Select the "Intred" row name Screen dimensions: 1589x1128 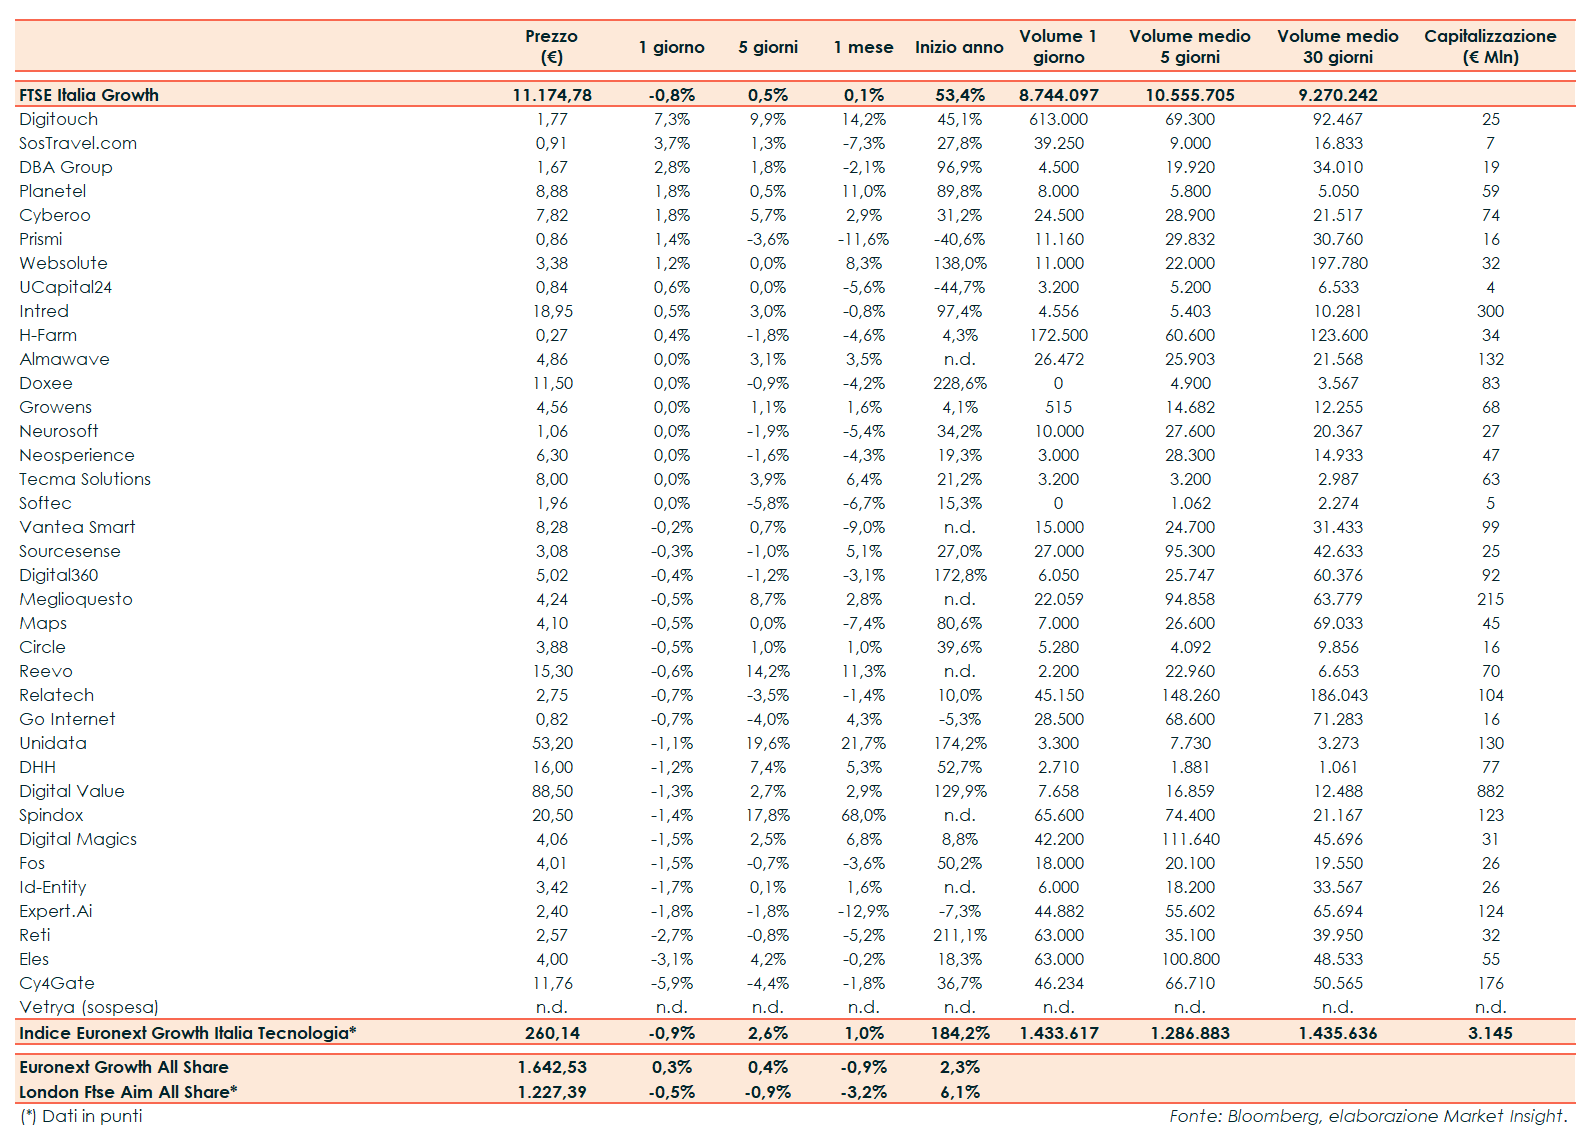coord(44,311)
